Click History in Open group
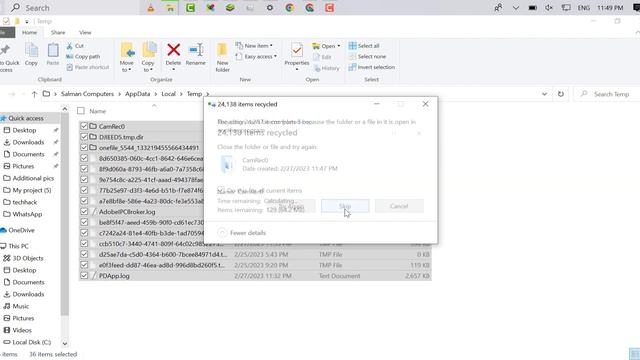The width and height of the screenshot is (640, 360). [x=327, y=68]
